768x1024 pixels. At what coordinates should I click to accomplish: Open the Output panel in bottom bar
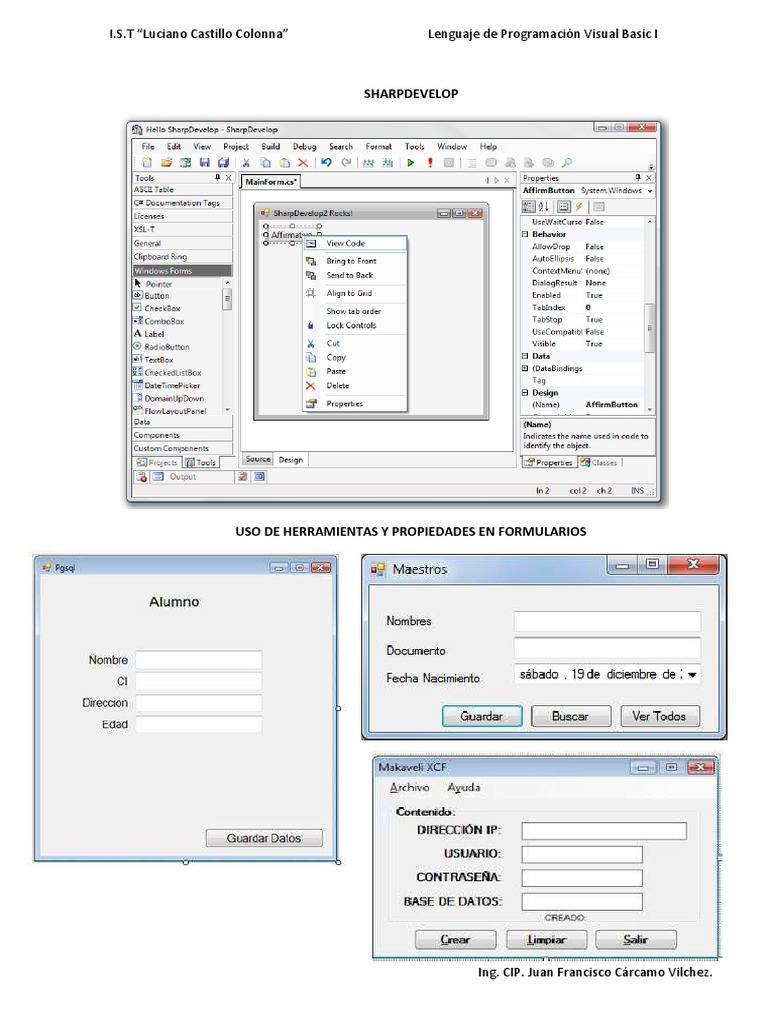pyautogui.click(x=176, y=477)
